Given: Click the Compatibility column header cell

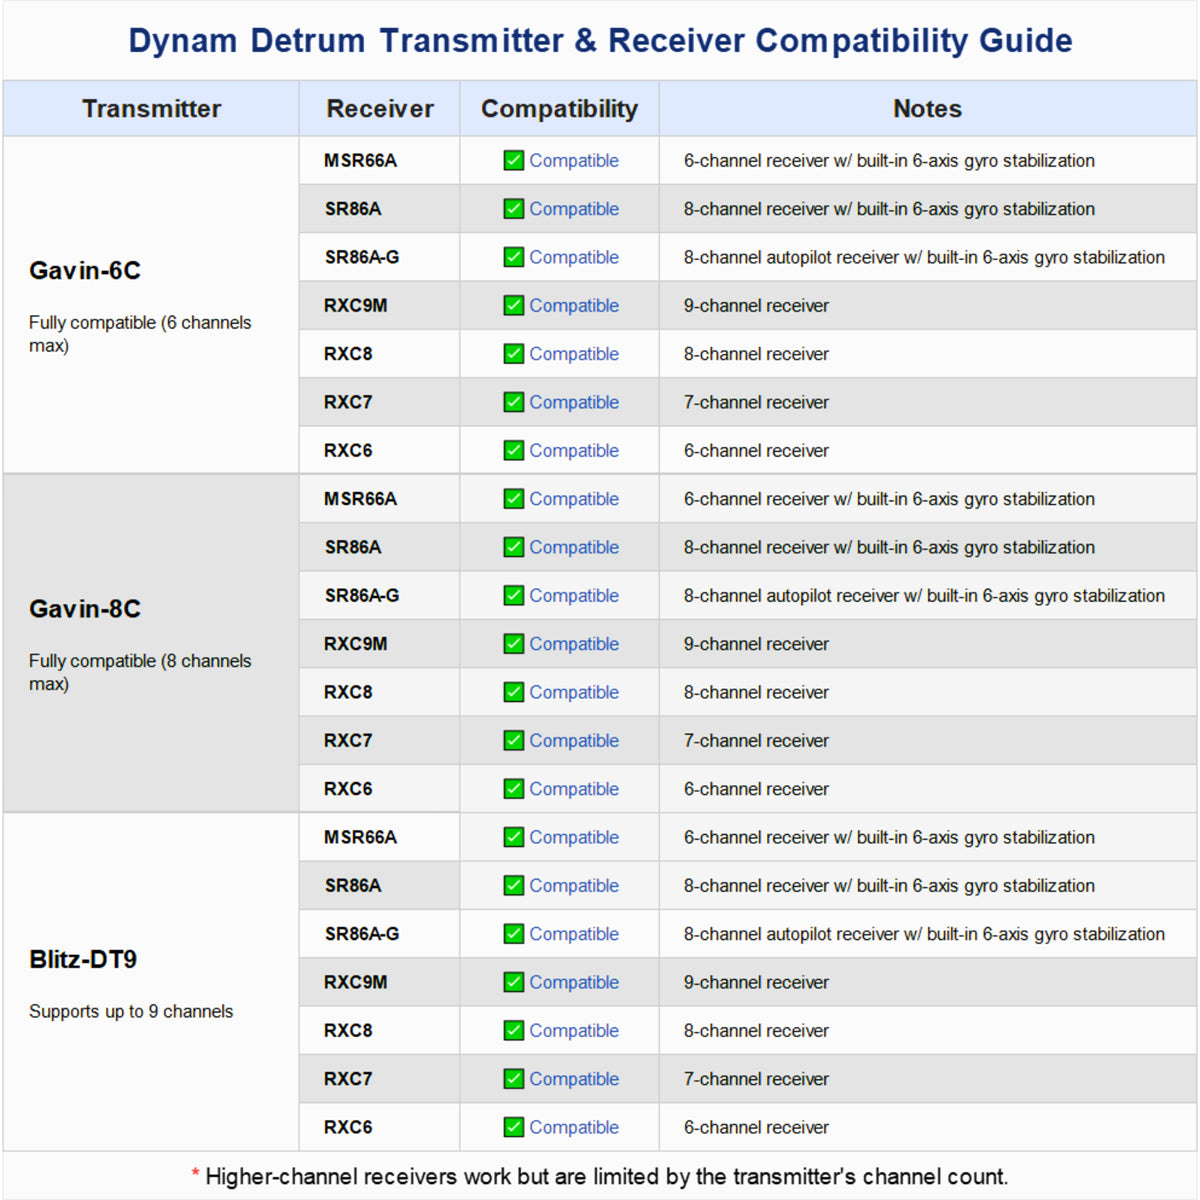Looking at the screenshot, I should (x=559, y=108).
